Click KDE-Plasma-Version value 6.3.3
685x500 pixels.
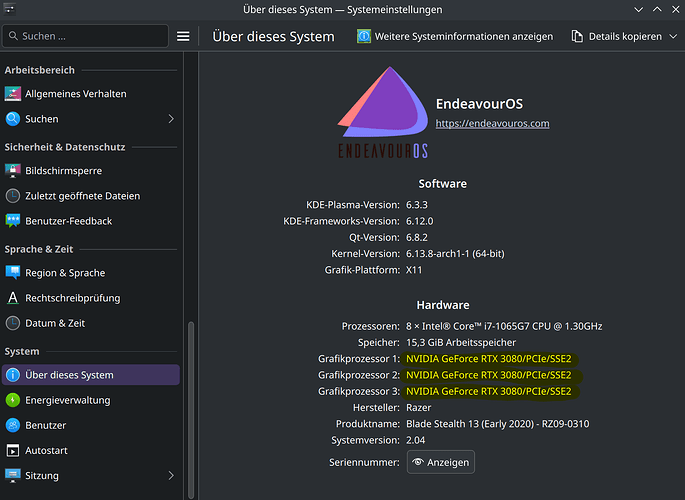pyautogui.click(x=417, y=205)
